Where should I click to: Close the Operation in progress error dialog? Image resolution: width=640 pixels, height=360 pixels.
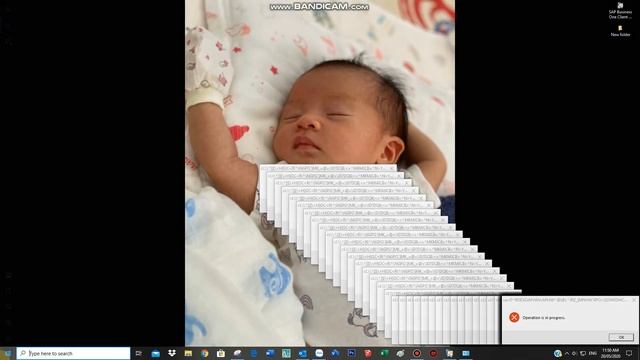[x=634, y=300]
